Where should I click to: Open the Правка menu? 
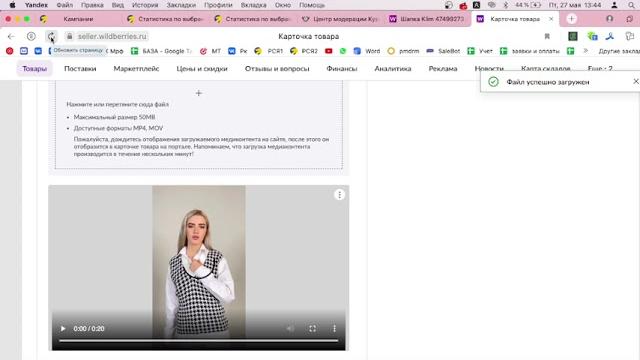tap(92, 5)
